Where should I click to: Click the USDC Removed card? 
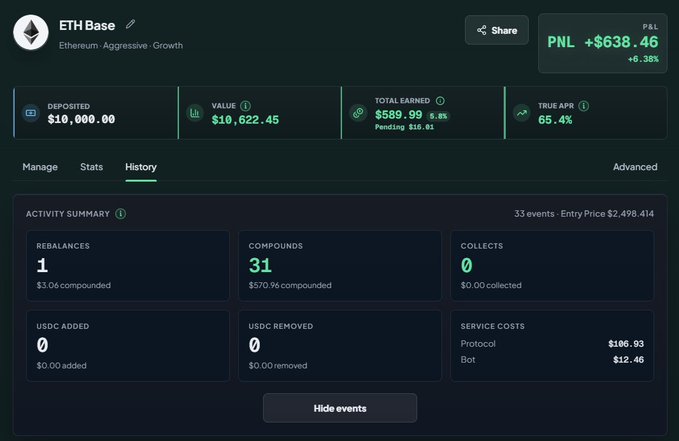point(340,346)
